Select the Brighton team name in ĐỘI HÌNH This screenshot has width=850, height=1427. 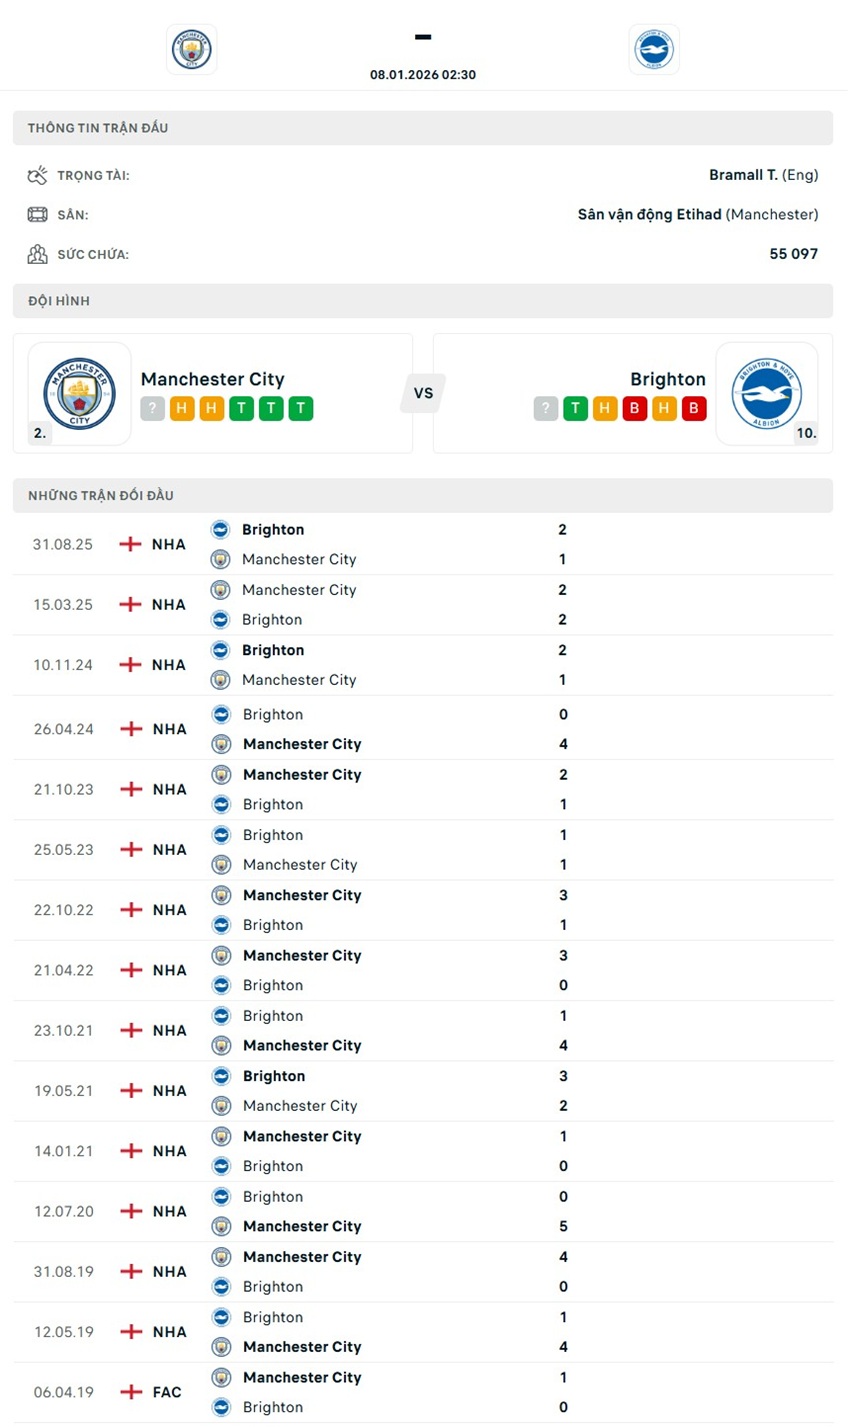[668, 379]
